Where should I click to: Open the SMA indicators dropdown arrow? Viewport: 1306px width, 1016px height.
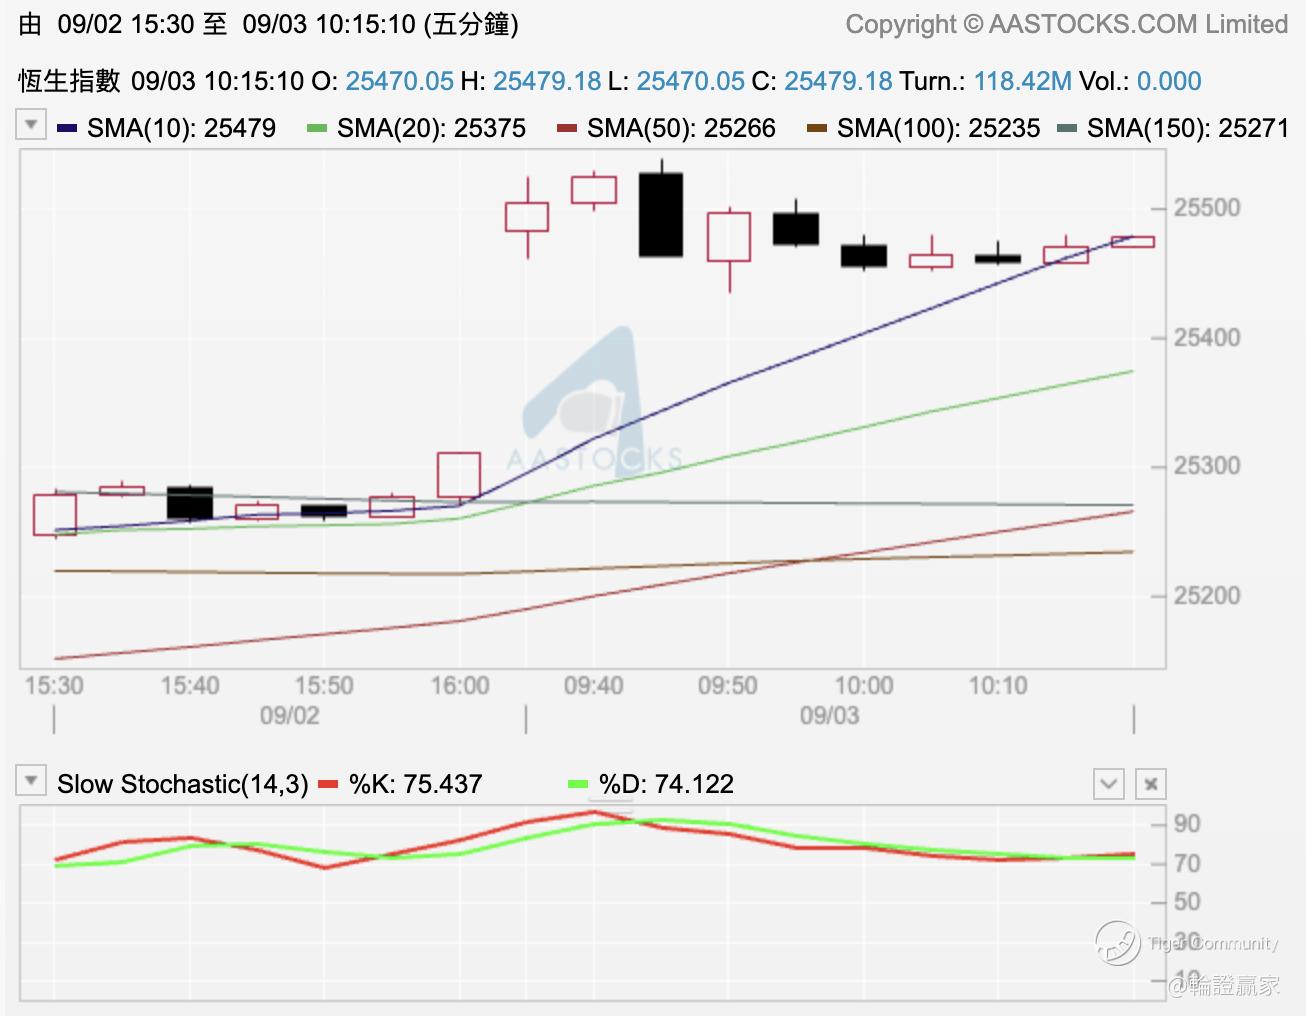[x=31, y=125]
